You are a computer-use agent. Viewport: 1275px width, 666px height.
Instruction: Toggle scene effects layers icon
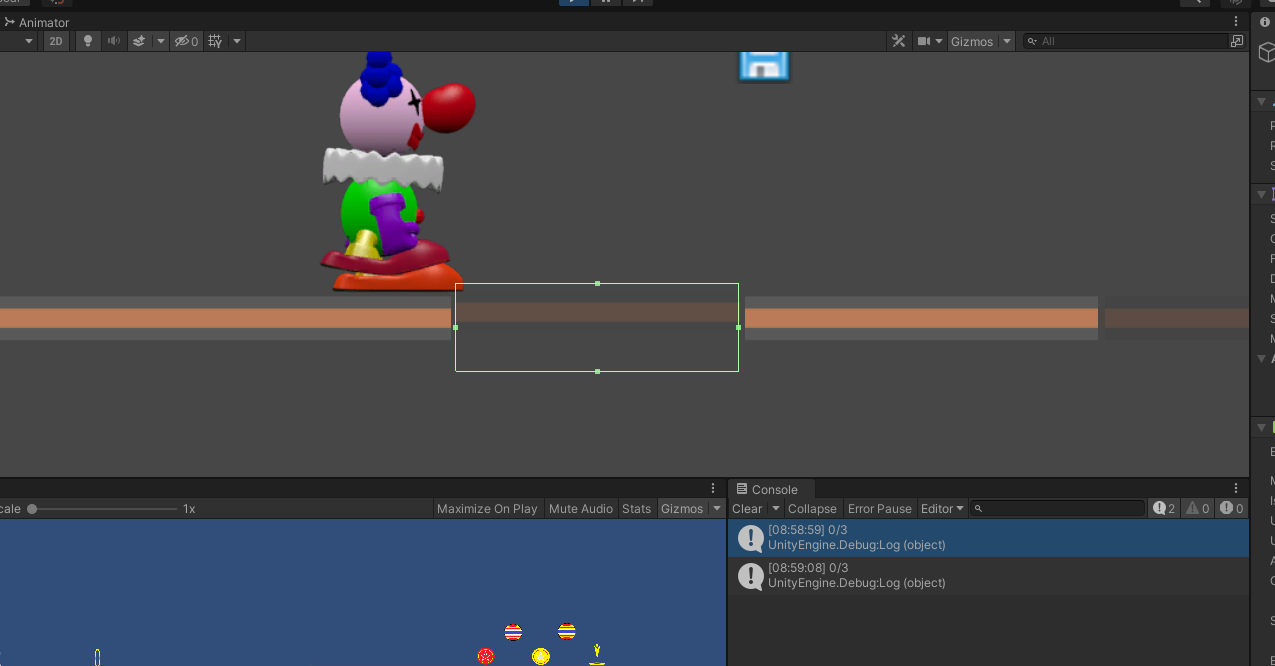coord(139,41)
